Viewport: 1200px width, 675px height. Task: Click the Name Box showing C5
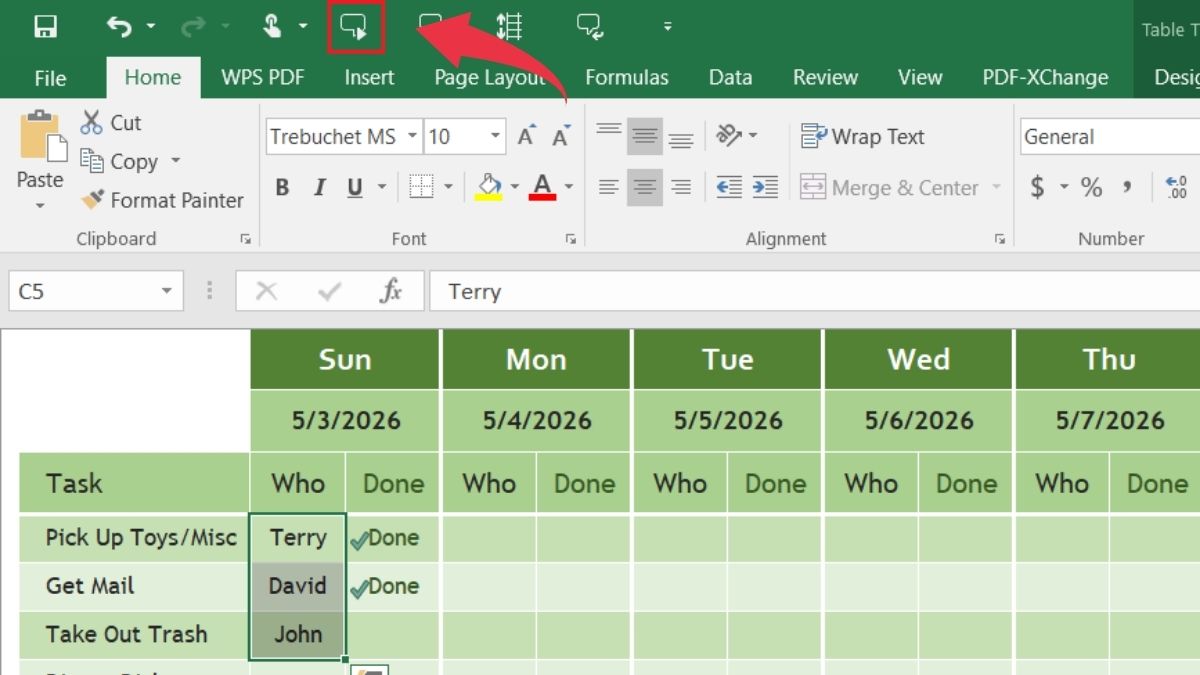[96, 292]
